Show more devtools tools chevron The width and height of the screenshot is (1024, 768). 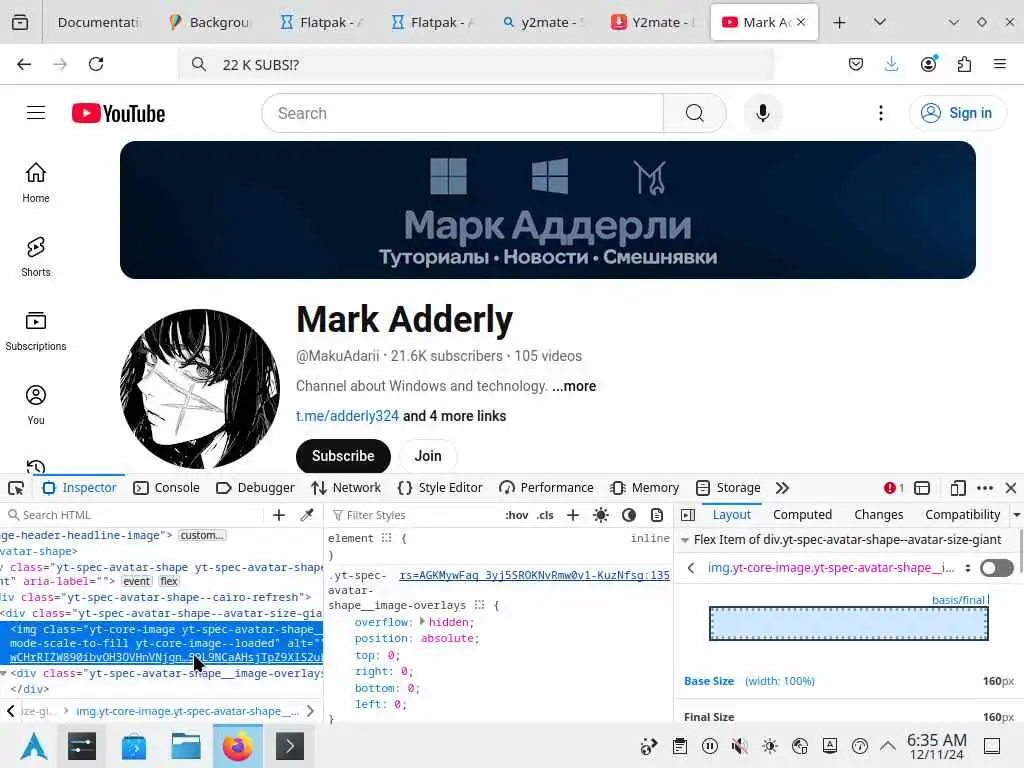[x=782, y=488]
